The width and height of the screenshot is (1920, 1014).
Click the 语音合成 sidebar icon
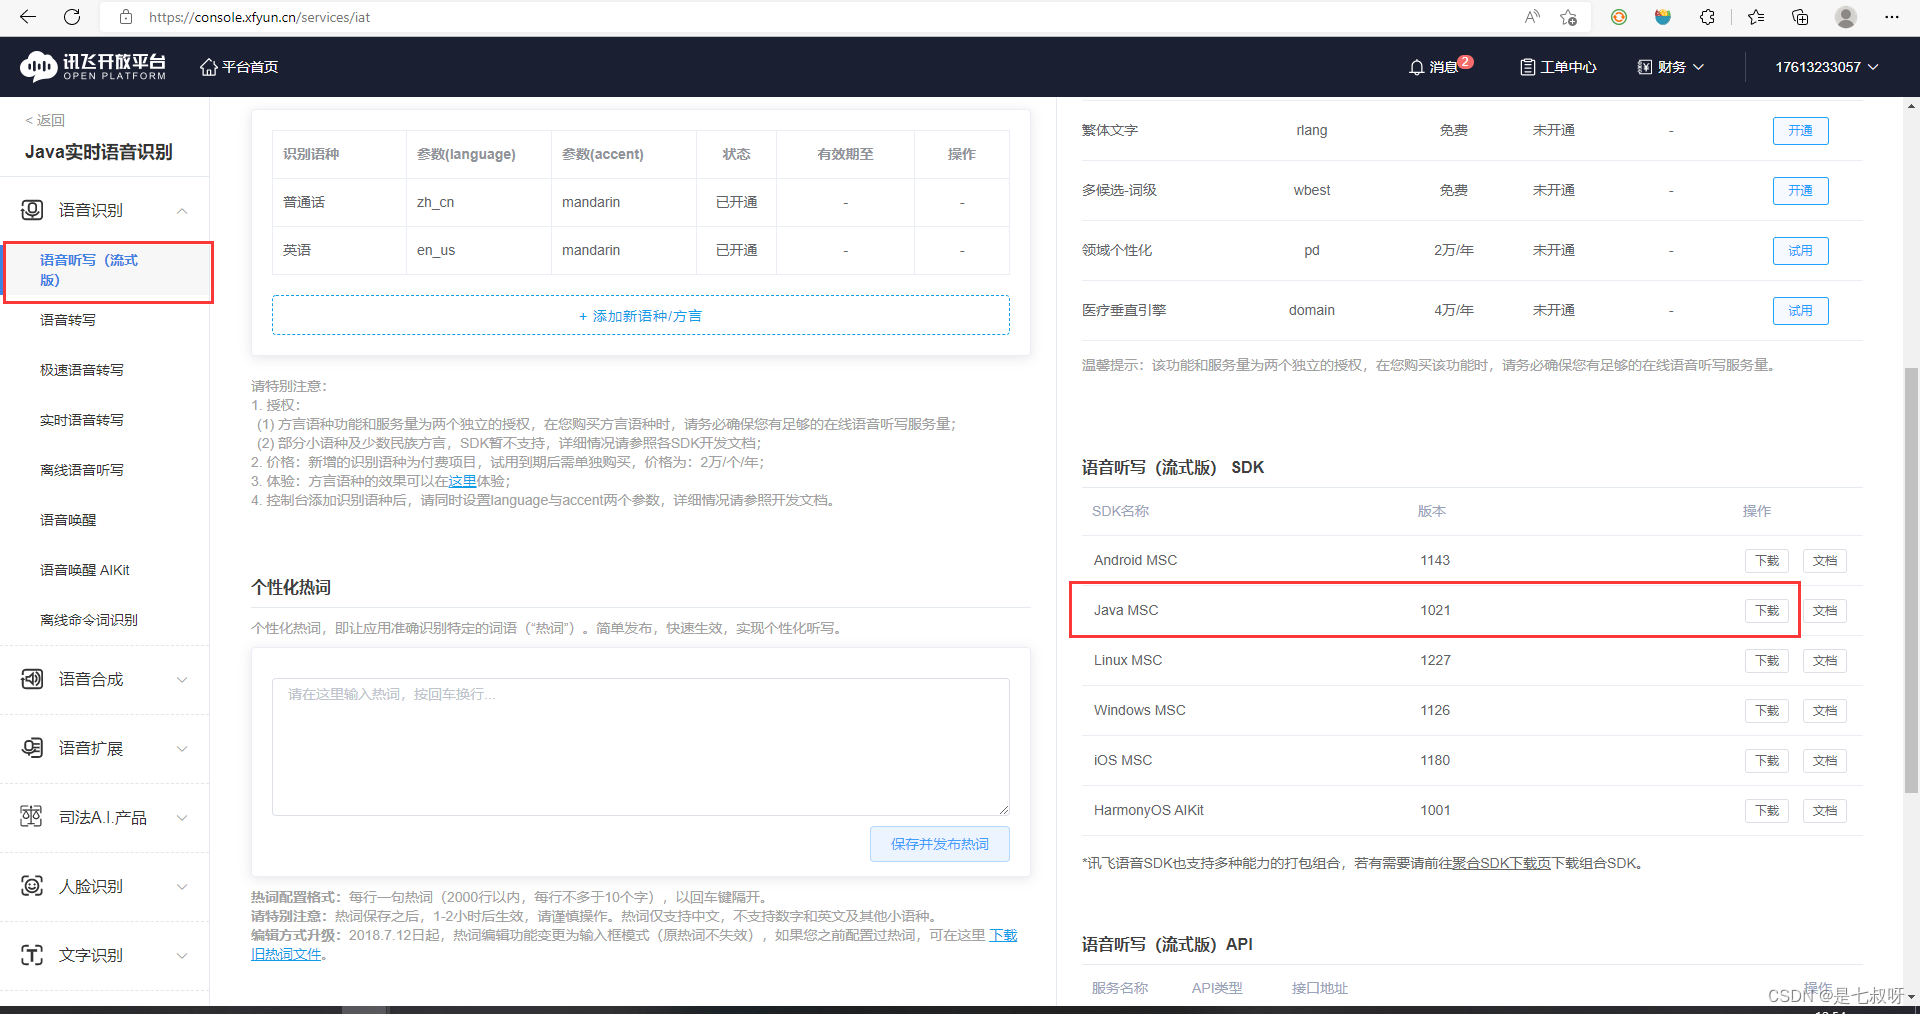click(32, 679)
